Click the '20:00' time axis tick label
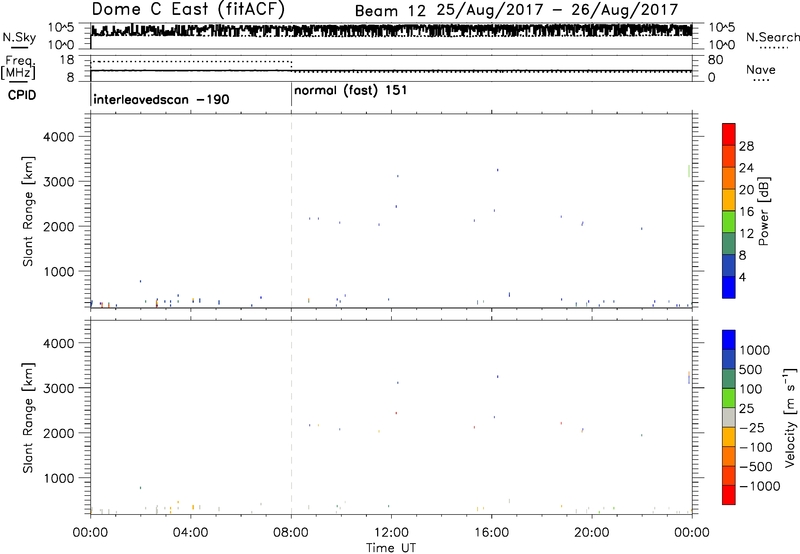This screenshot has width=800, height=554. (592, 533)
